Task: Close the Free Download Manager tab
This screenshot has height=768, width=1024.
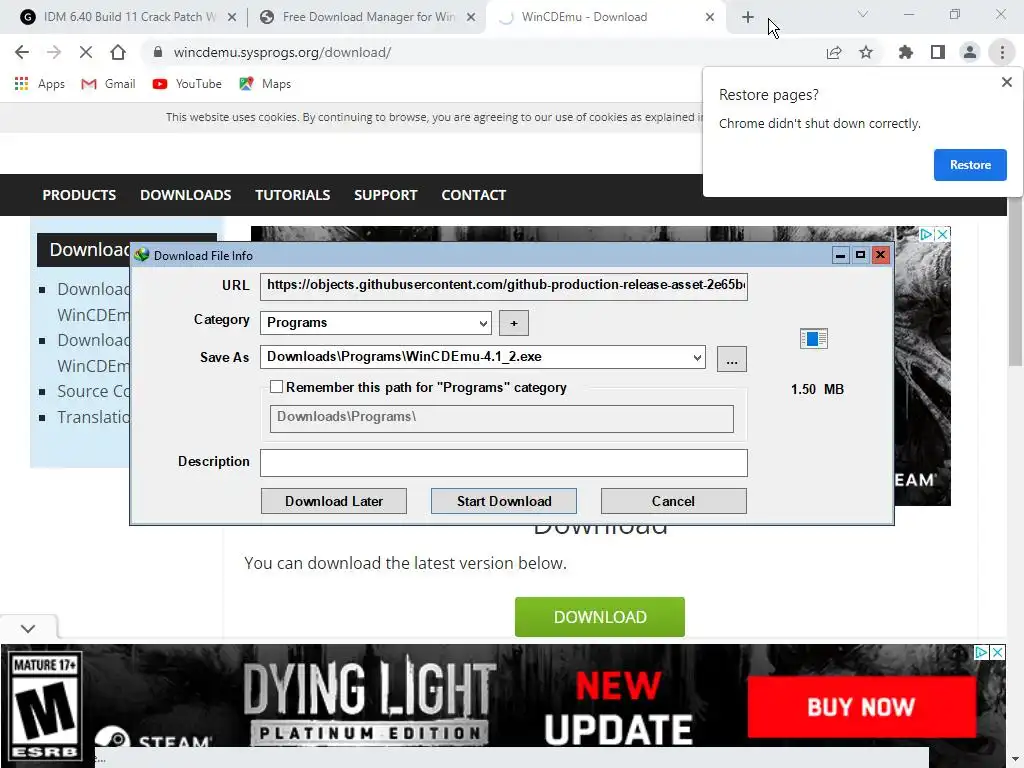Action: tap(471, 17)
